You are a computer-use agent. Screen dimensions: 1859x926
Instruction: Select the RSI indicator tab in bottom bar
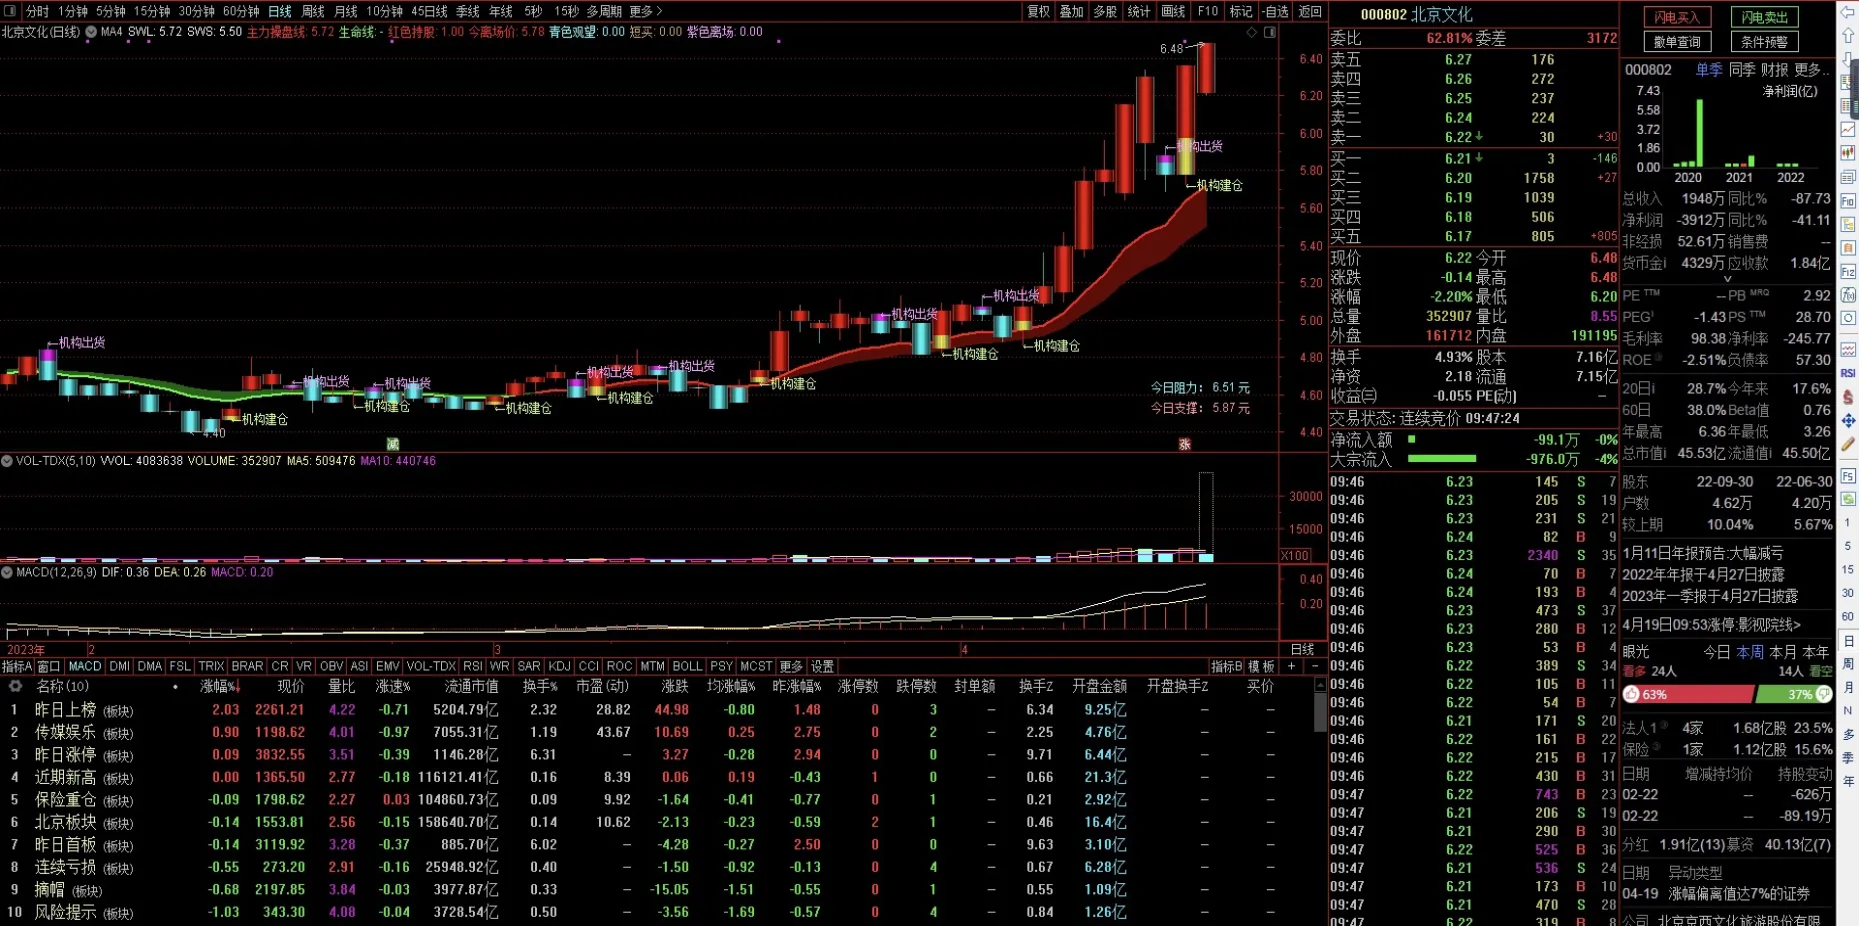coord(472,666)
